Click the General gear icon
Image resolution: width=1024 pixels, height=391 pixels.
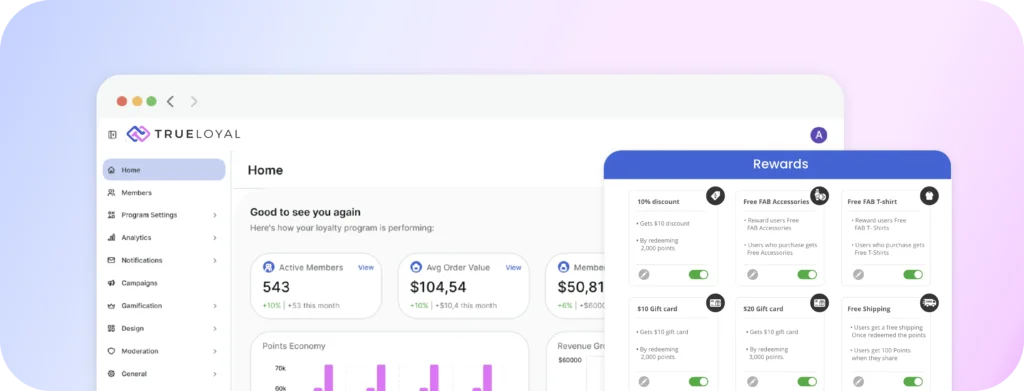[x=111, y=373]
